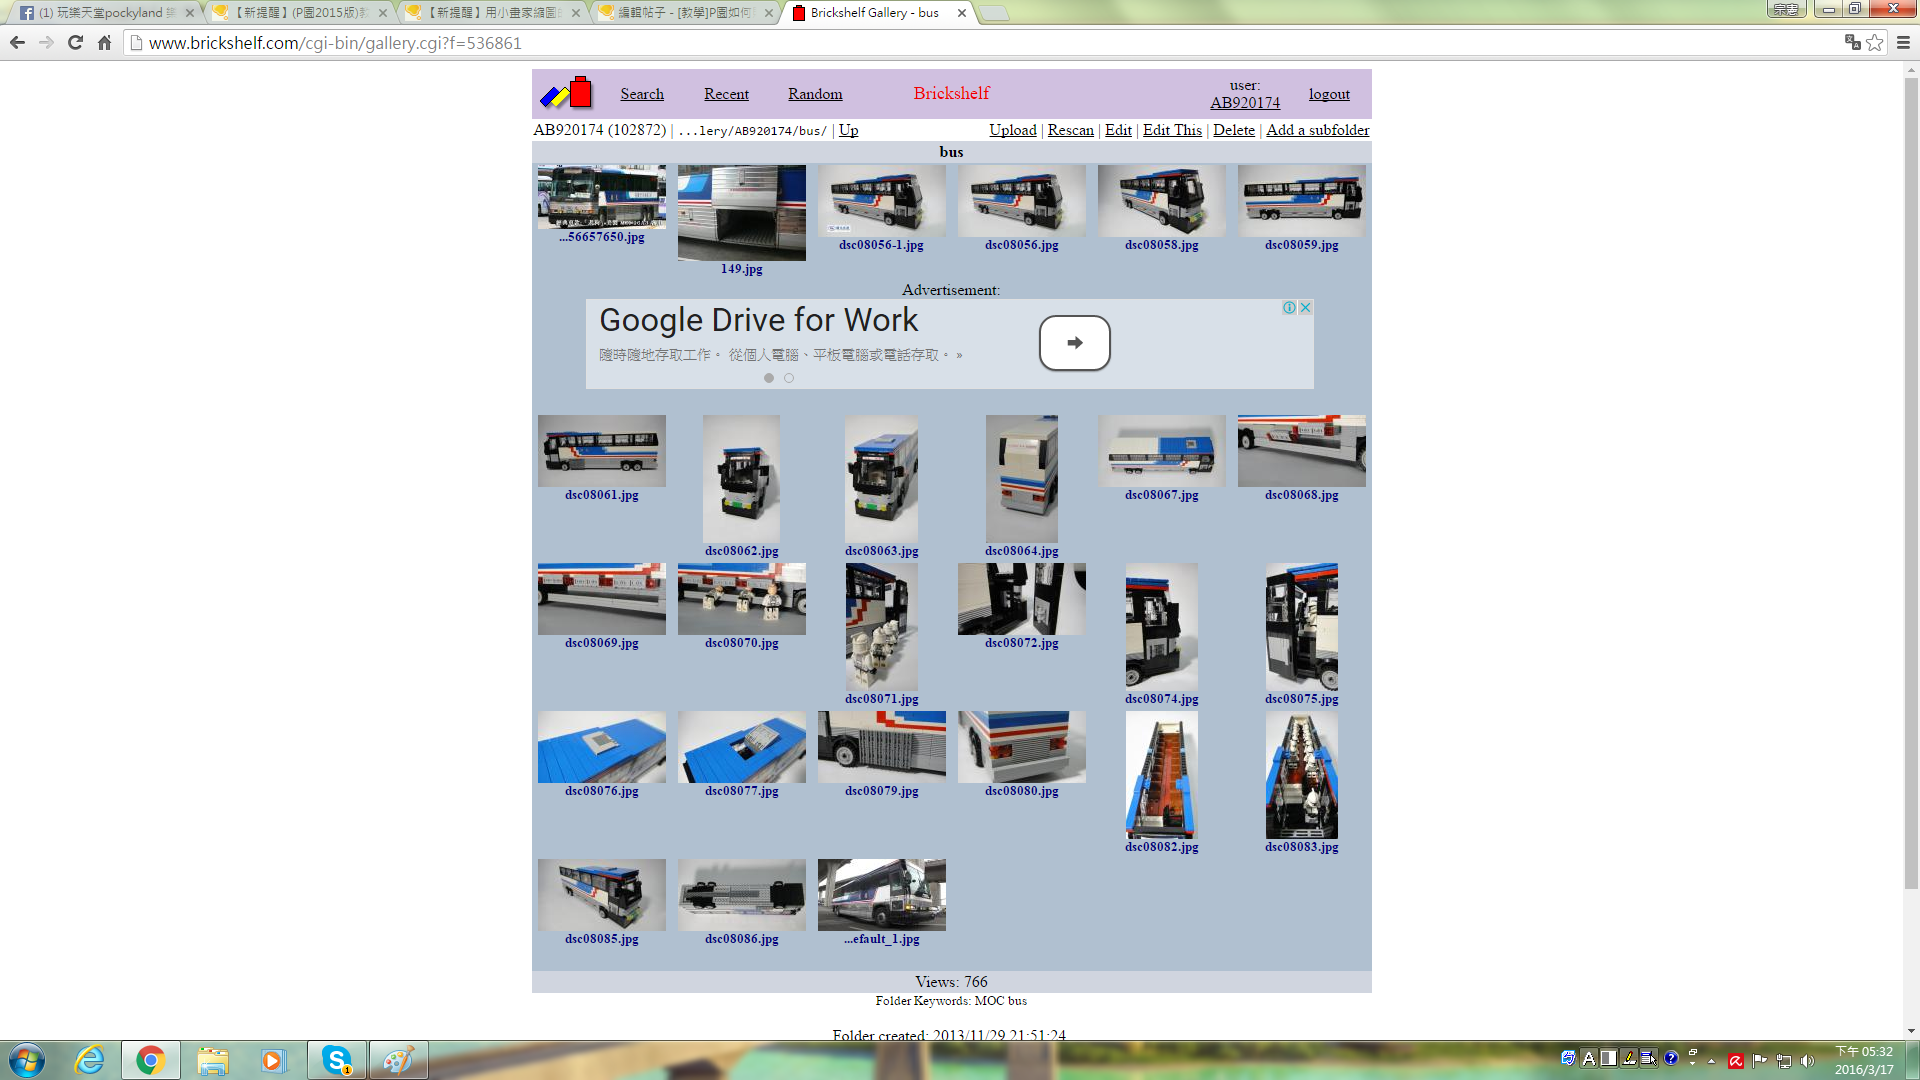The width and height of the screenshot is (1920, 1080).
Task: Click the ad info icon
Action: point(1289,307)
